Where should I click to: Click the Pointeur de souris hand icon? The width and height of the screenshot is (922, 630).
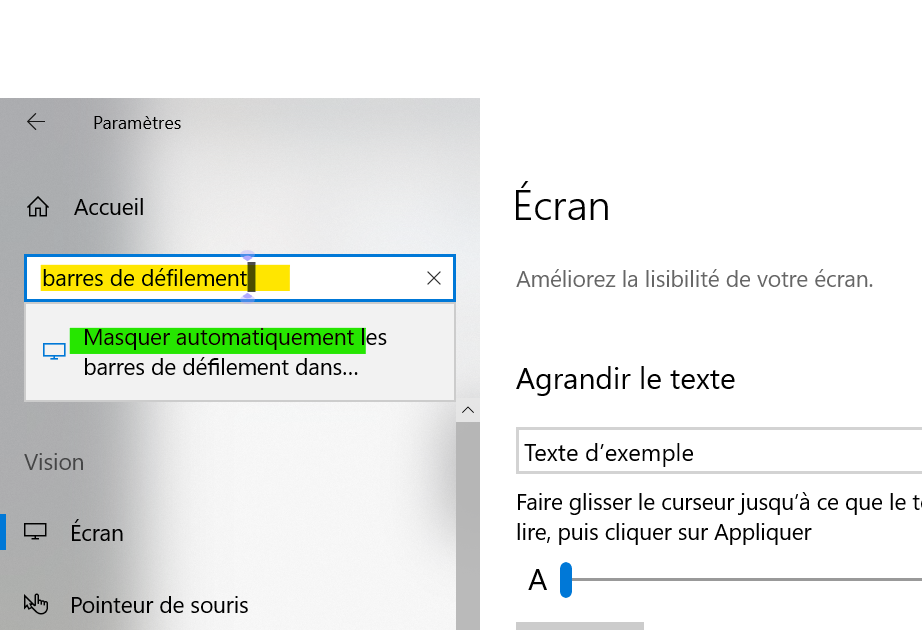(x=36, y=604)
